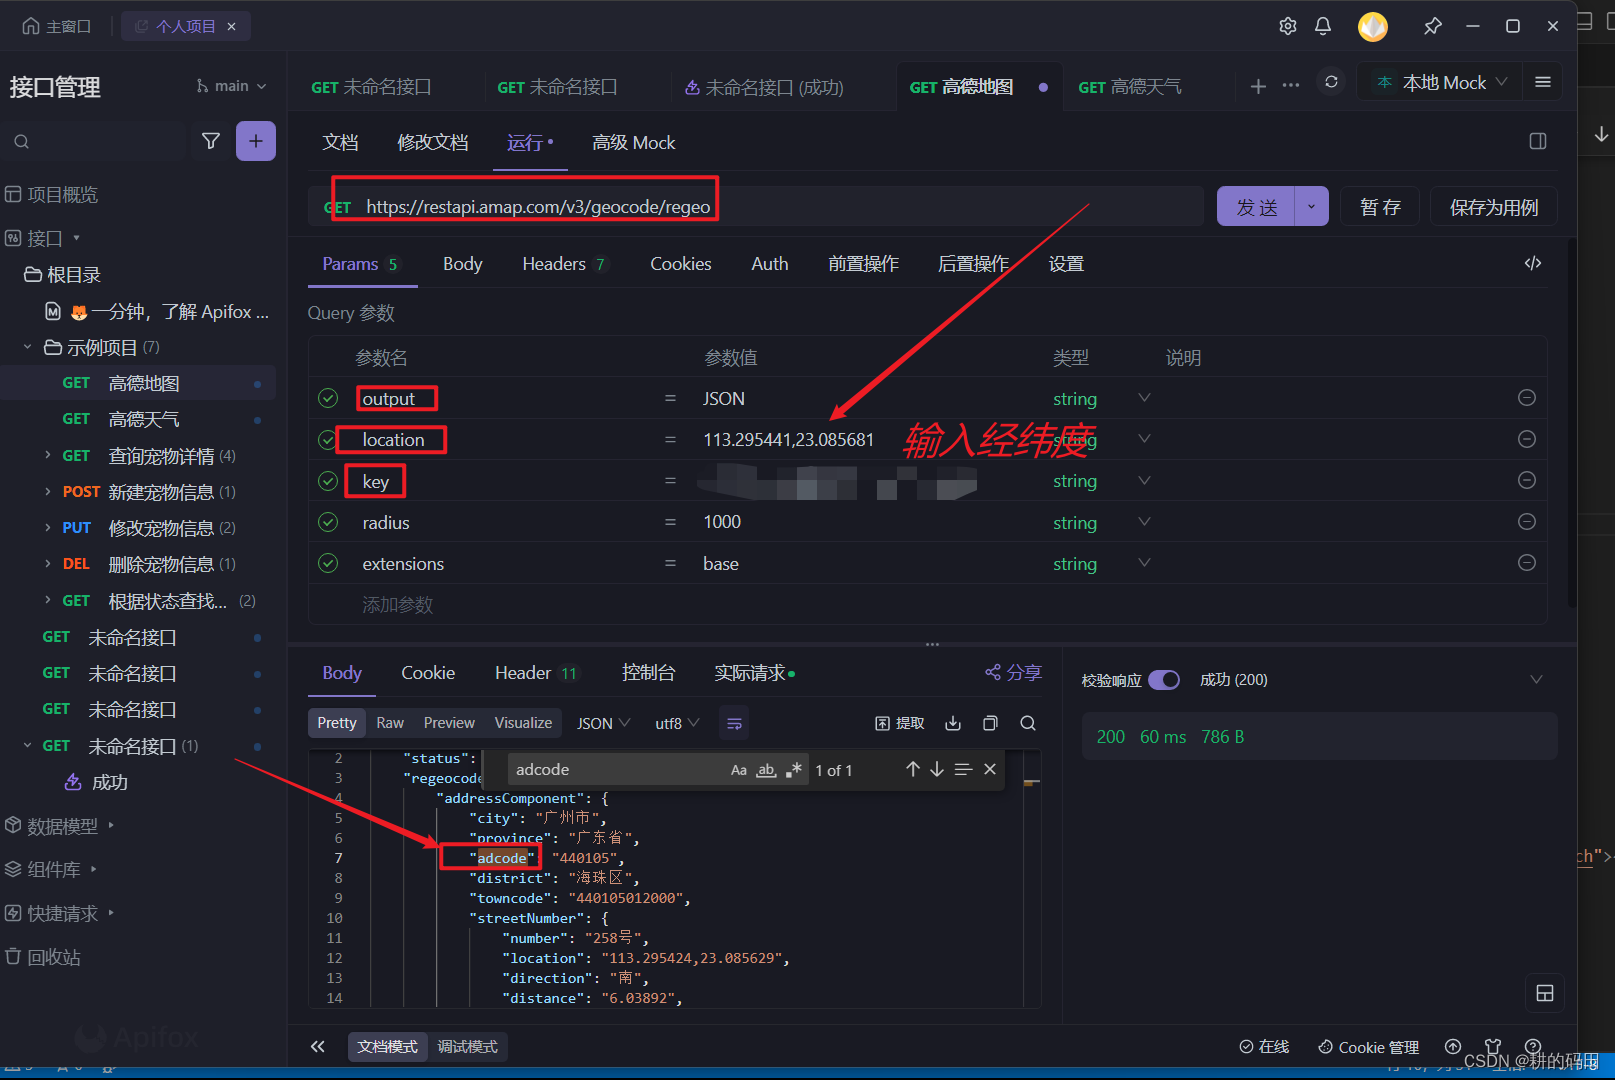Open the 本地 Mock environment dropdown

[x=1440, y=82]
